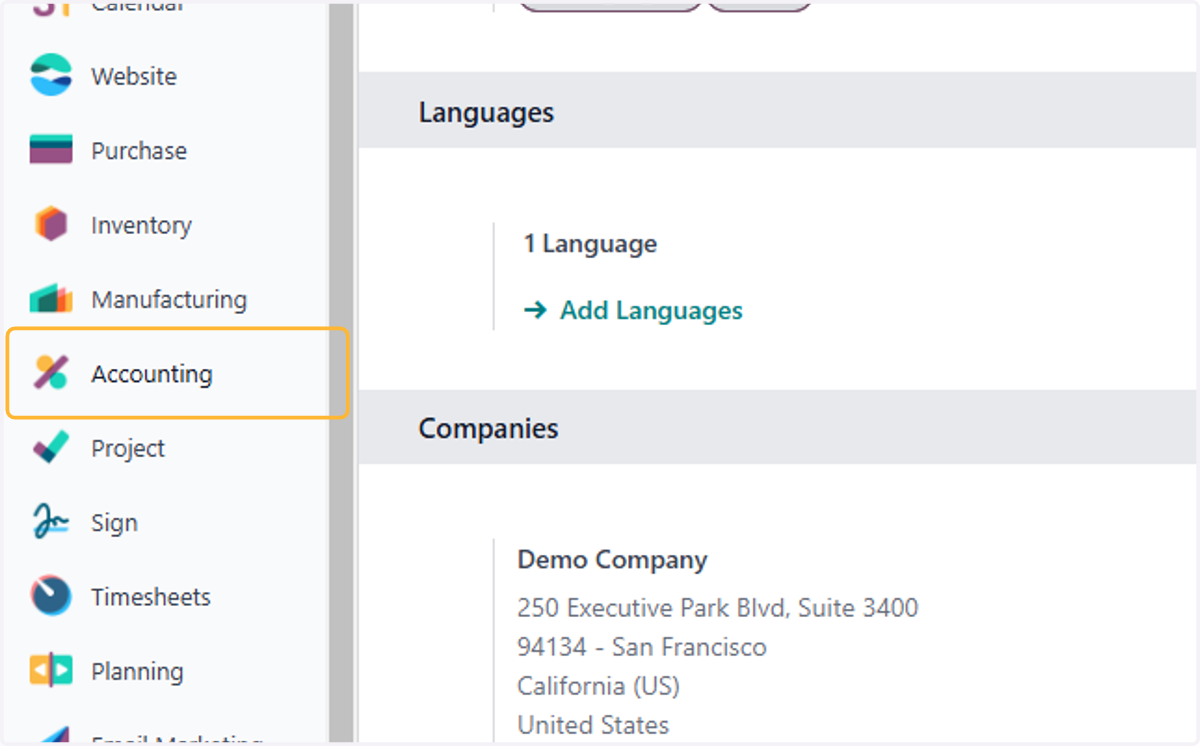This screenshot has height=746, width=1200.
Task: Click the Website app icon
Action: point(51,76)
